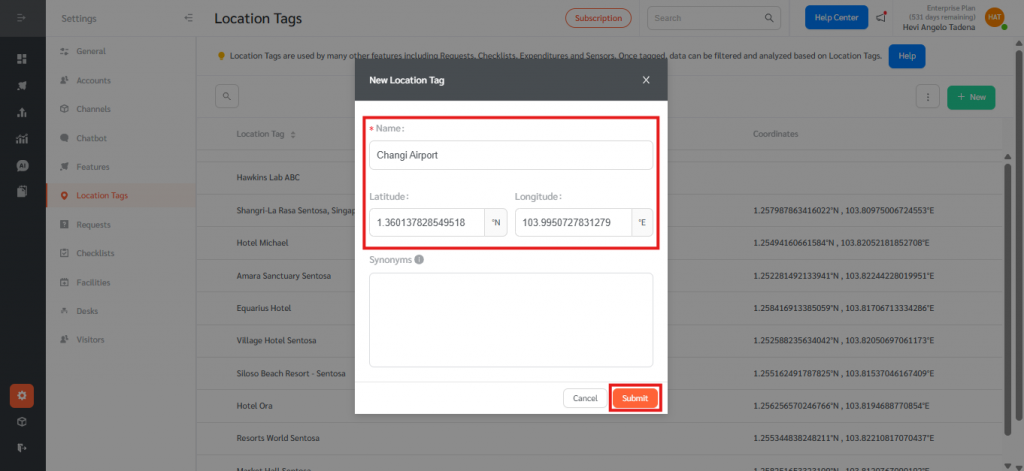Open the Chatbot settings menu item

coord(91,138)
